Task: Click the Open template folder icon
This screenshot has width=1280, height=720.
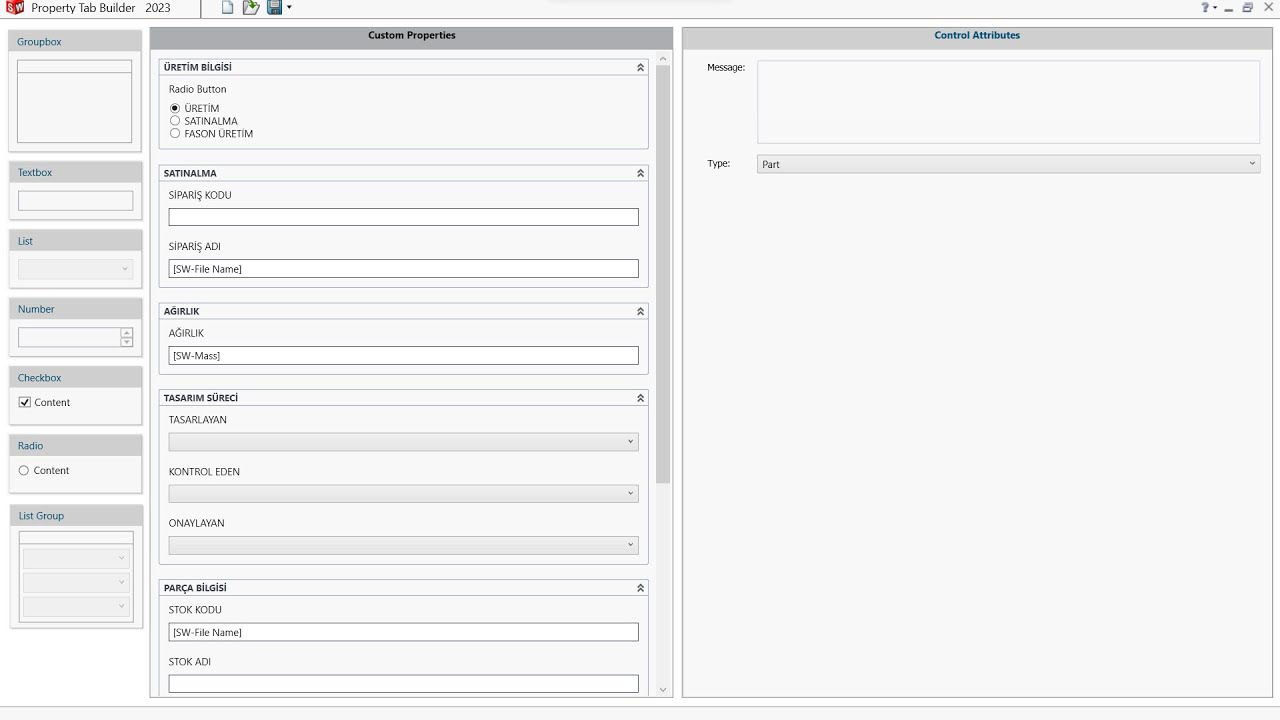Action: pyautogui.click(x=251, y=8)
